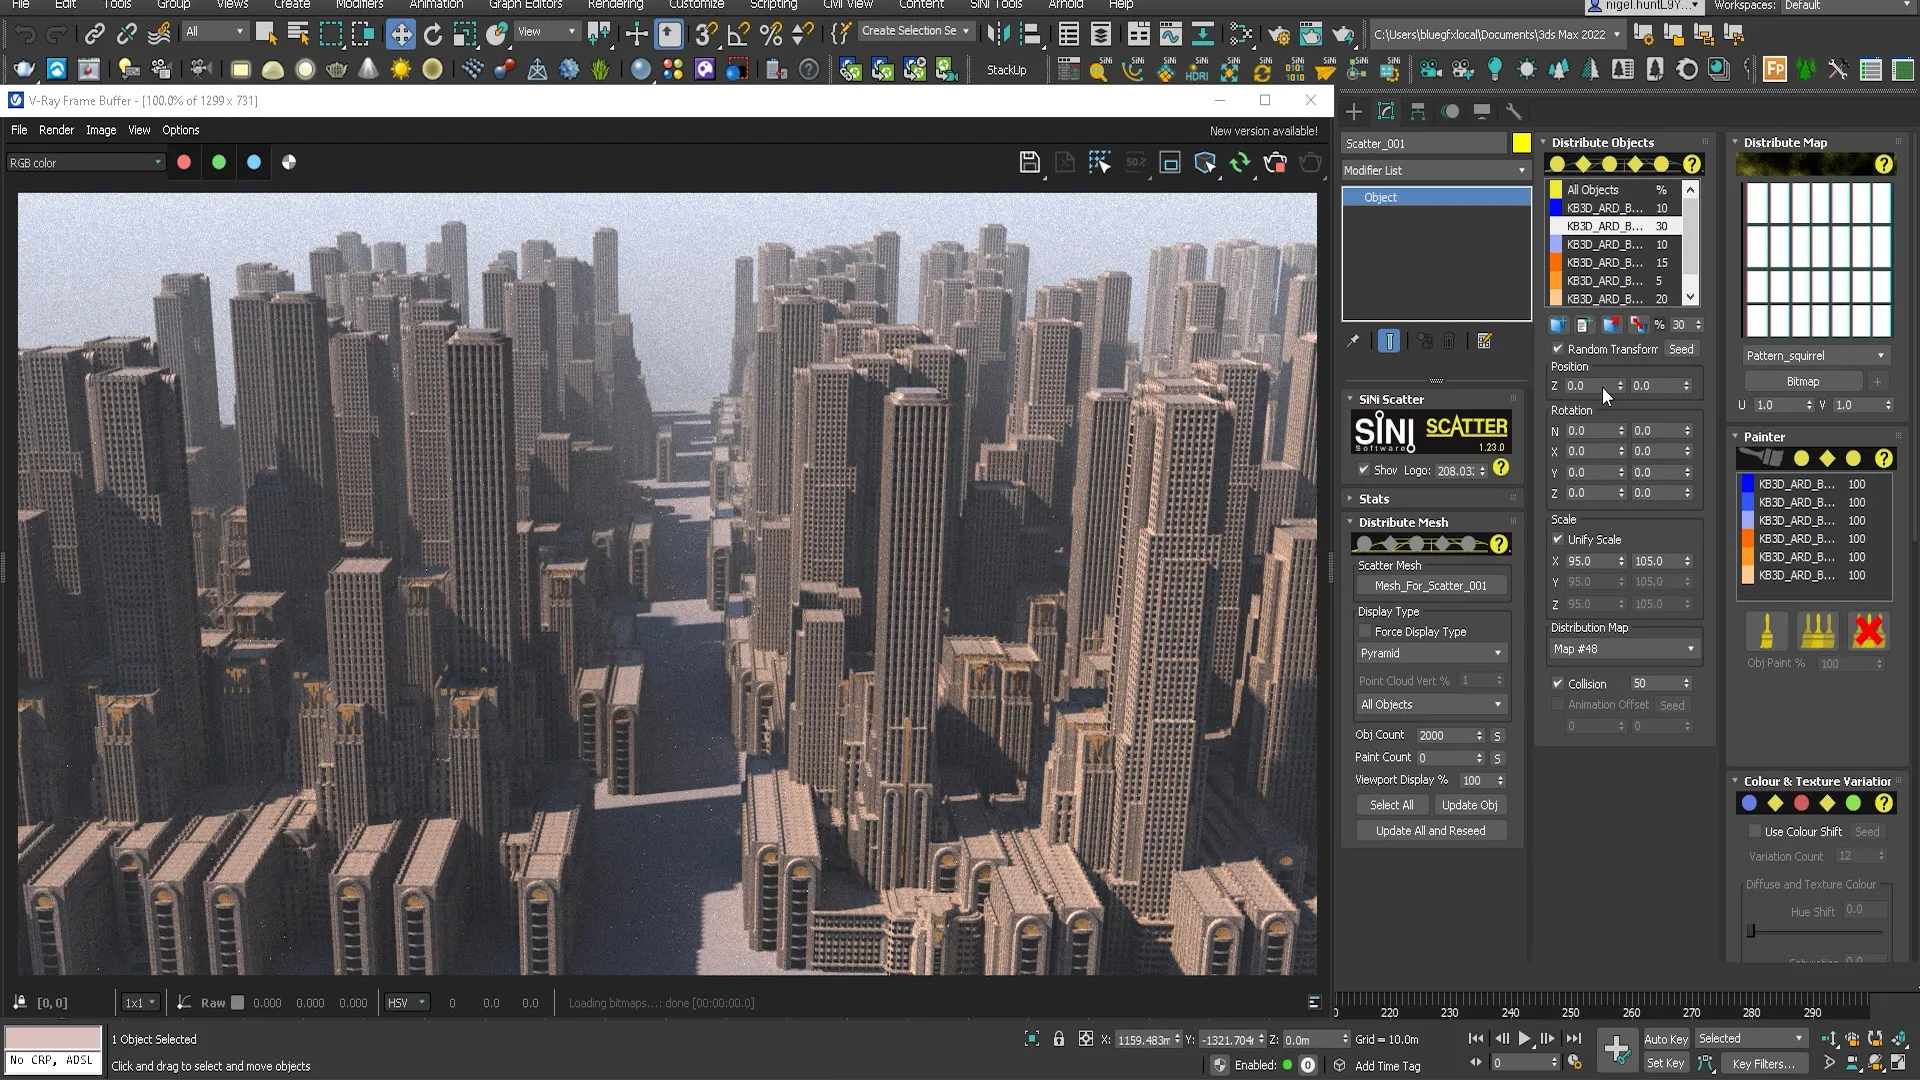The width and height of the screenshot is (1920, 1080).
Task: Click the Mesh_For_Scatter_001 button
Action: 1431,586
